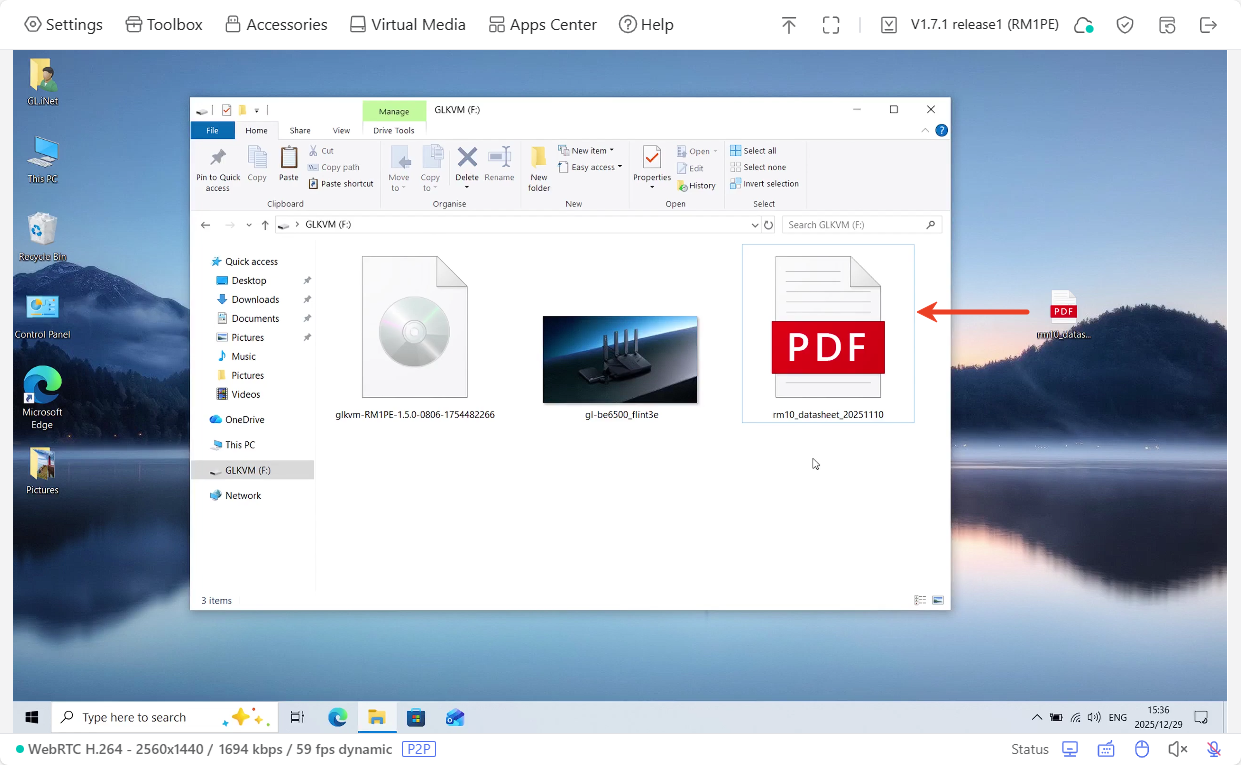Unmute the remote speaker in the status bar
Viewport: 1241px width, 765px height.
point(1177,748)
